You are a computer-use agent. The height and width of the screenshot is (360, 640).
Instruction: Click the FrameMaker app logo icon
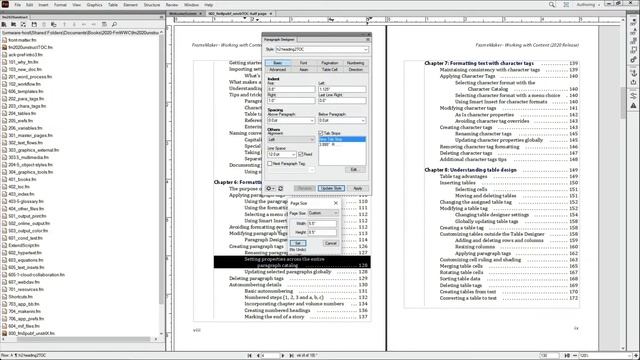pyautogui.click(x=5, y=4)
